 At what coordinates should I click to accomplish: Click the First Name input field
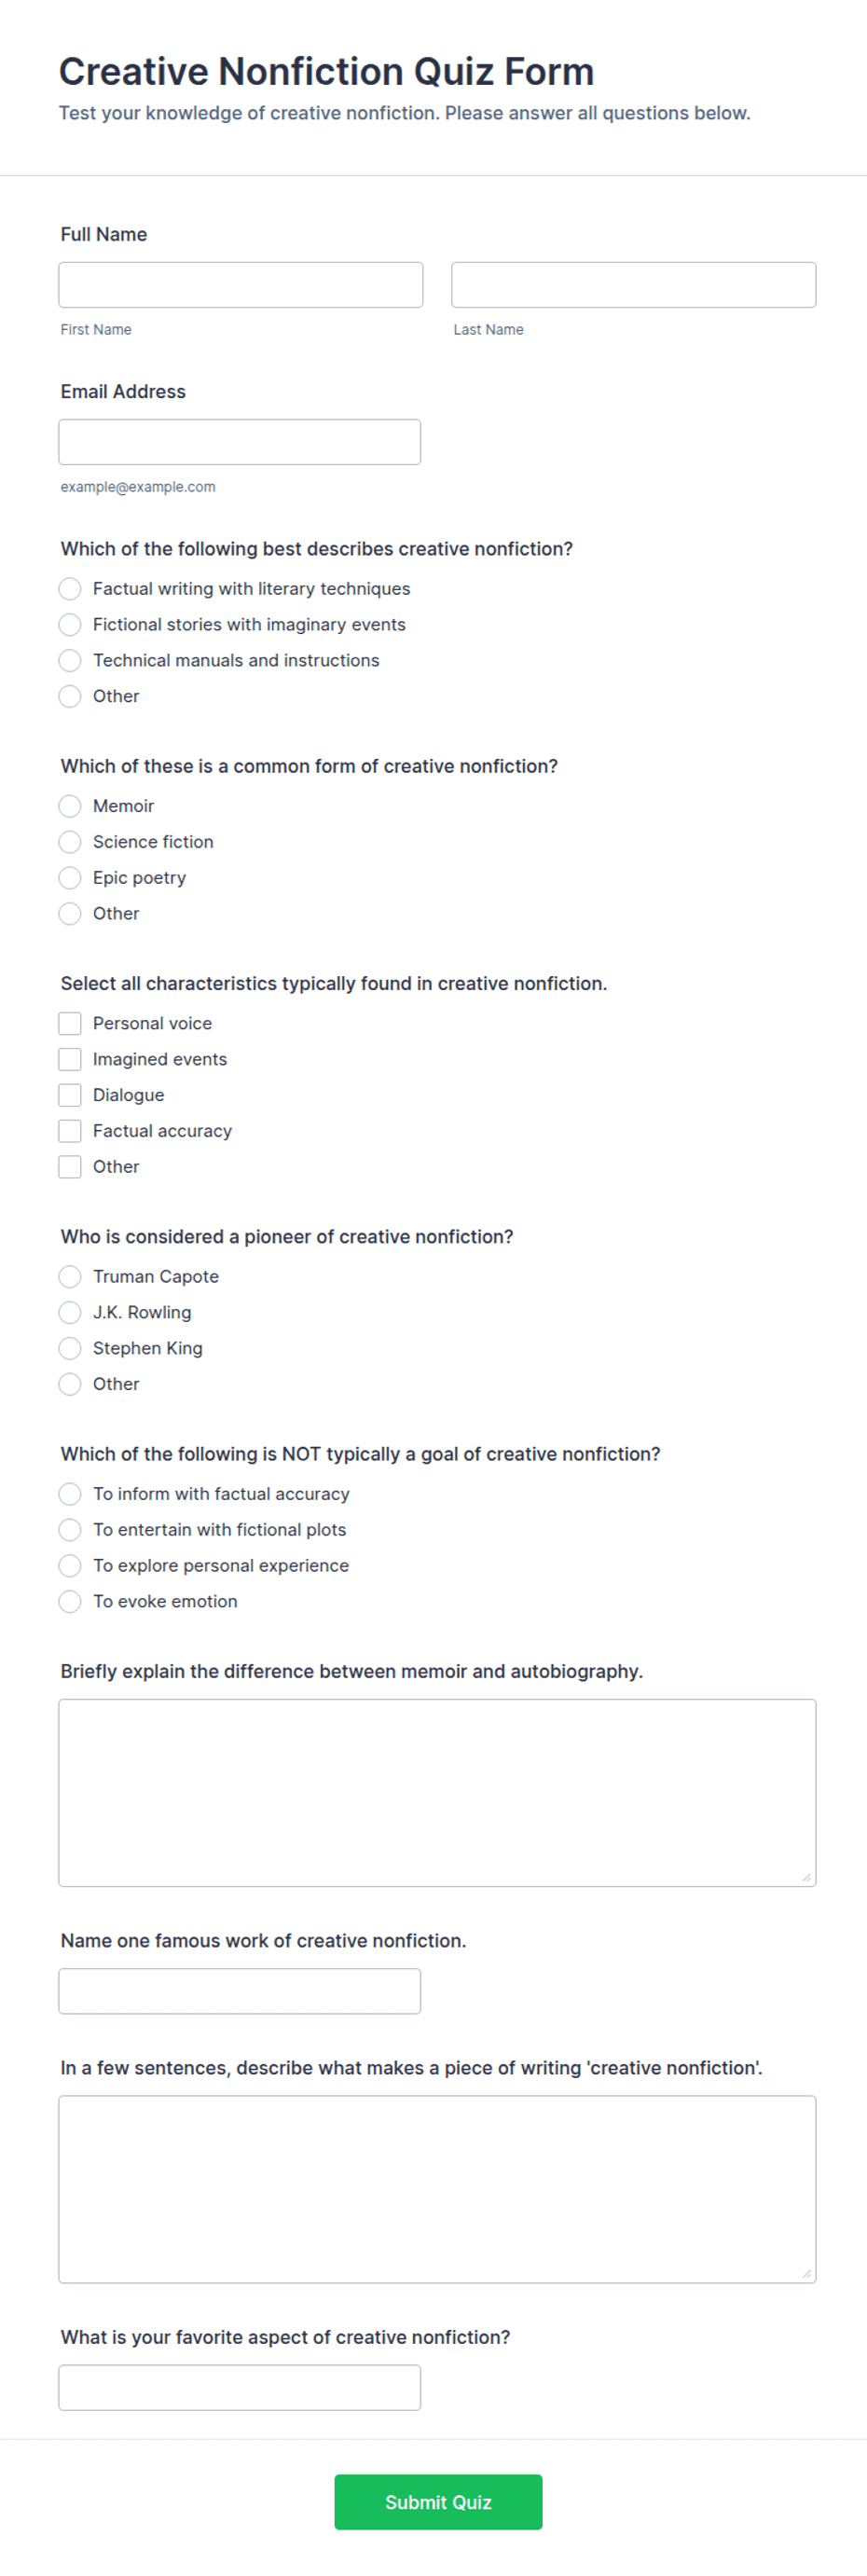tap(240, 285)
